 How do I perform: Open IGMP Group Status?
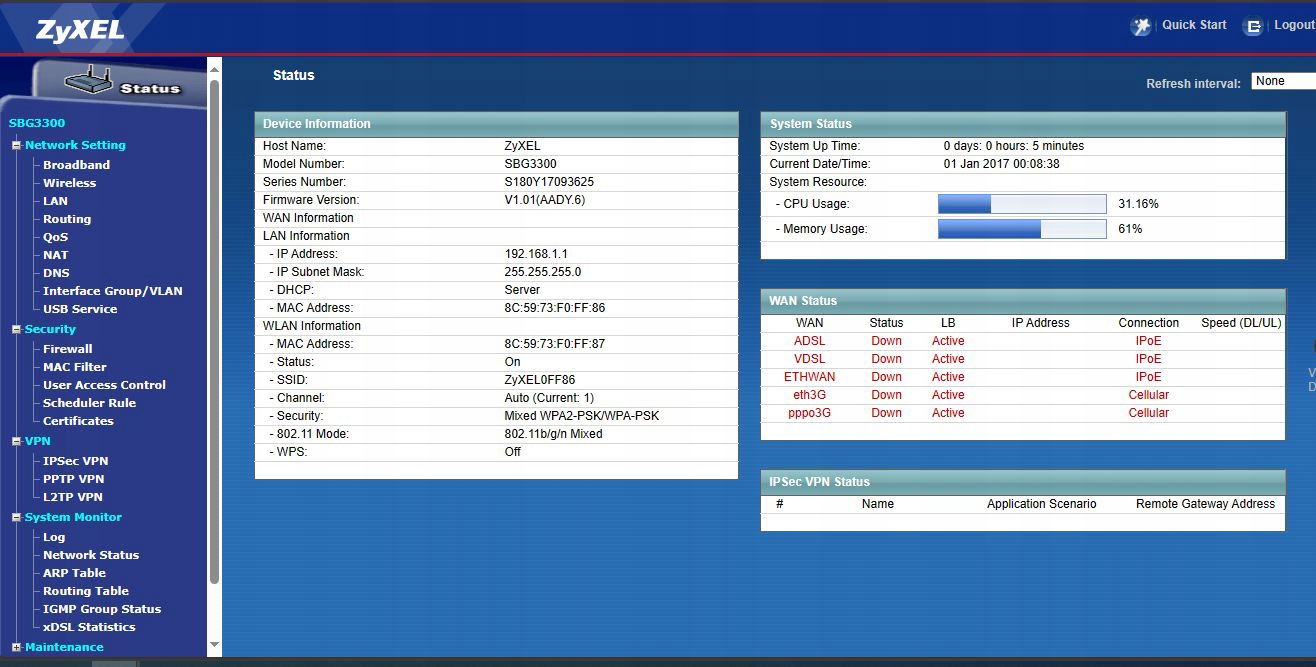point(102,609)
